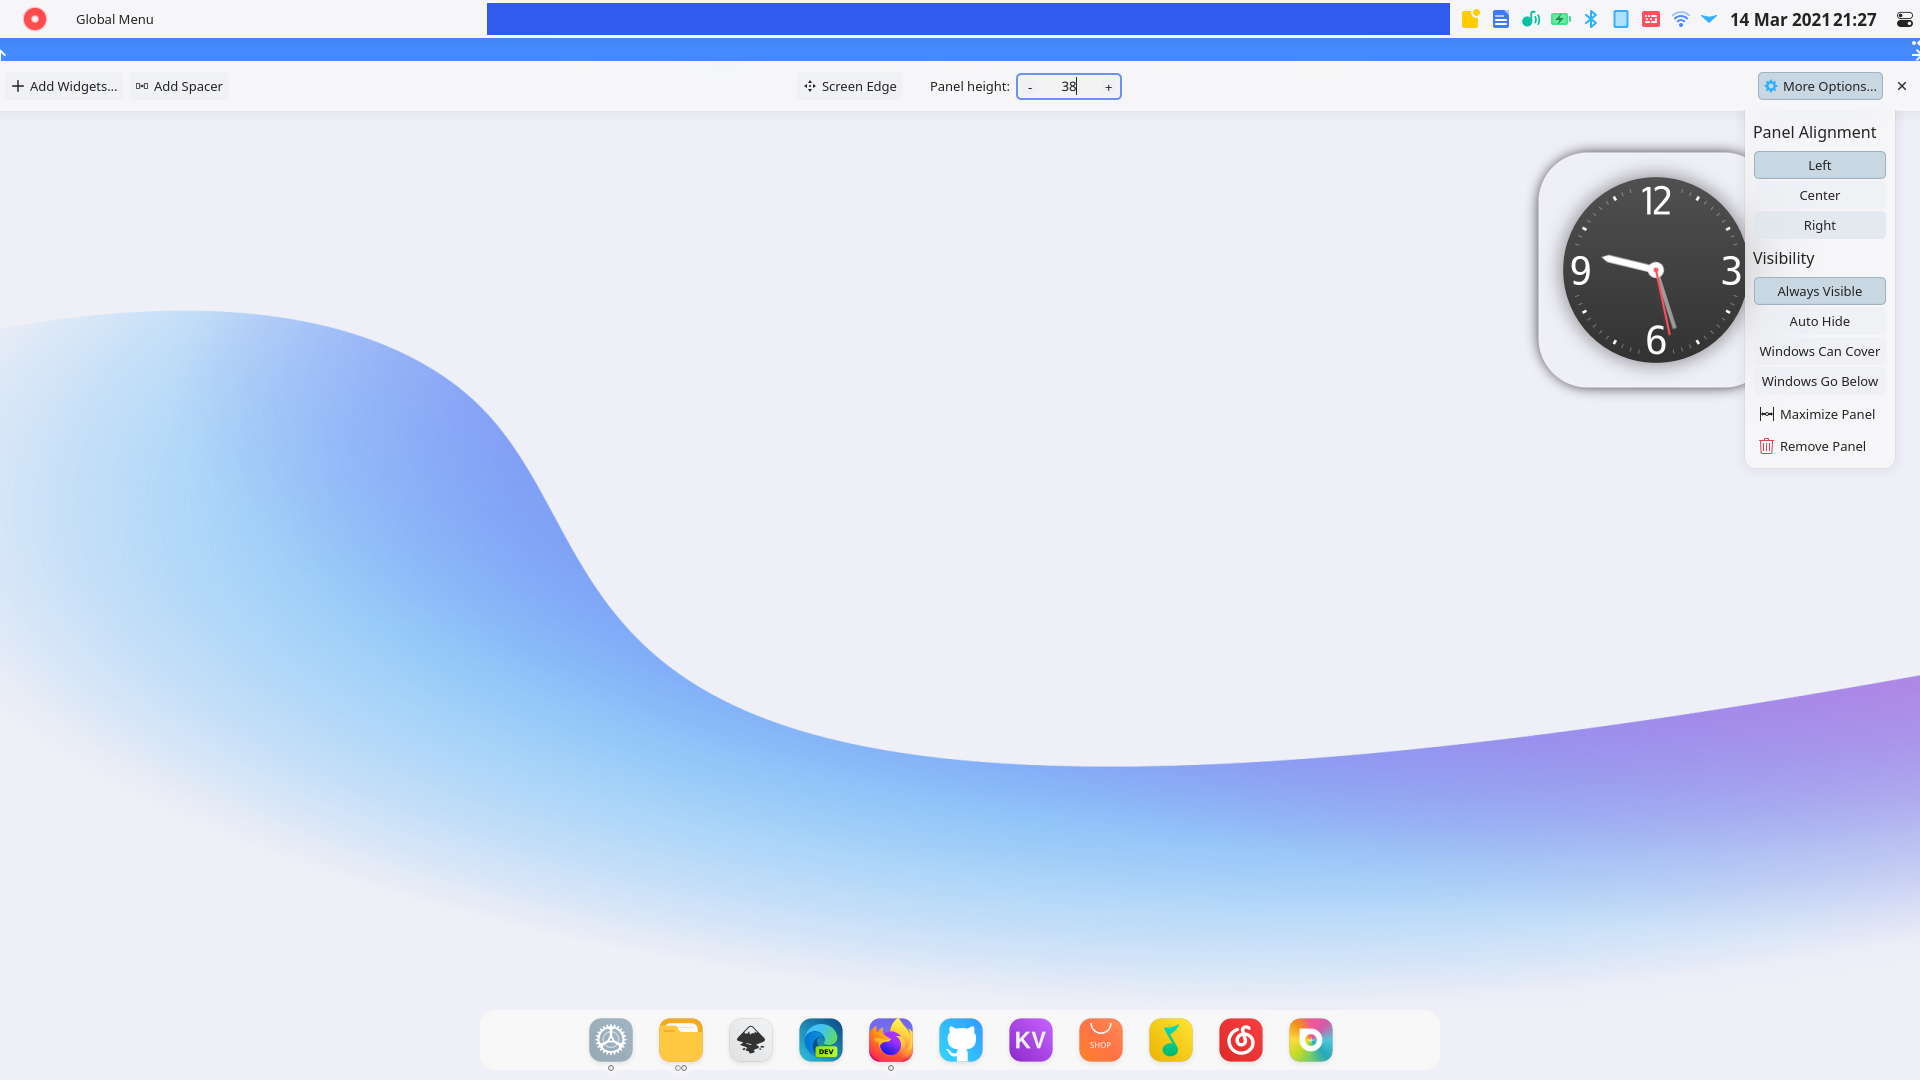The height and width of the screenshot is (1080, 1920).
Task: Increase panel height with the plus button
Action: (1108, 87)
